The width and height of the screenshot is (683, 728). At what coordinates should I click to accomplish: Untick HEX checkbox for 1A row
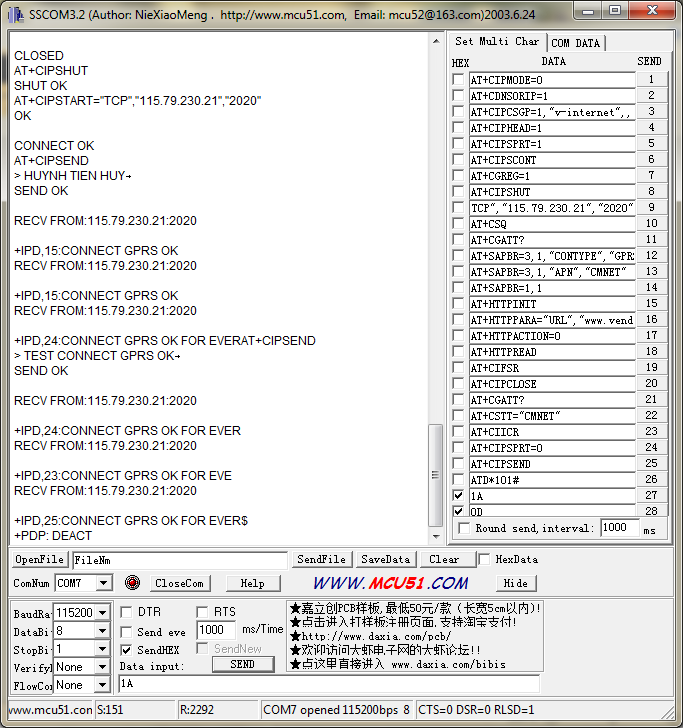point(458,495)
